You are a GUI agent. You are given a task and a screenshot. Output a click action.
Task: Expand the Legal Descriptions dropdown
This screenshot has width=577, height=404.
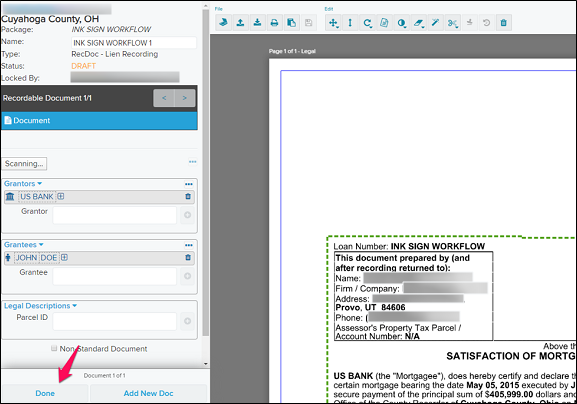coord(40,306)
